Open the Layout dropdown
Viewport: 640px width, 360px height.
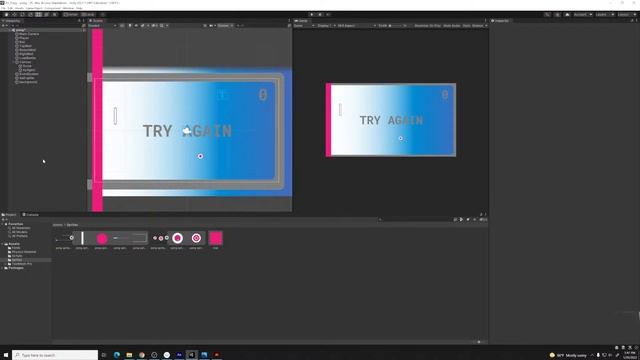(x=626, y=15)
